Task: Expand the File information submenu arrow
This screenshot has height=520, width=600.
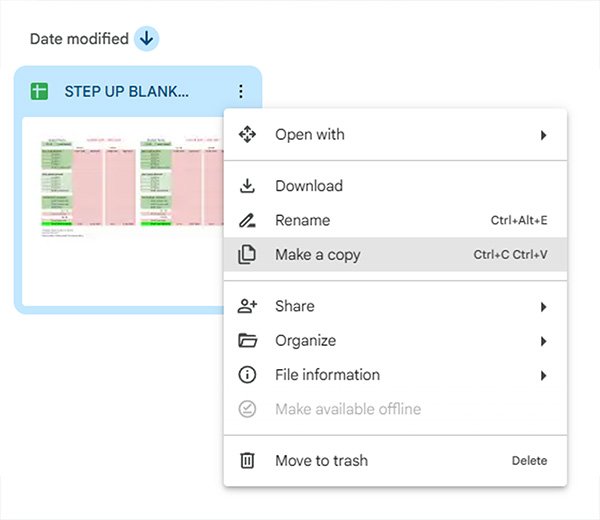Action: tap(543, 375)
